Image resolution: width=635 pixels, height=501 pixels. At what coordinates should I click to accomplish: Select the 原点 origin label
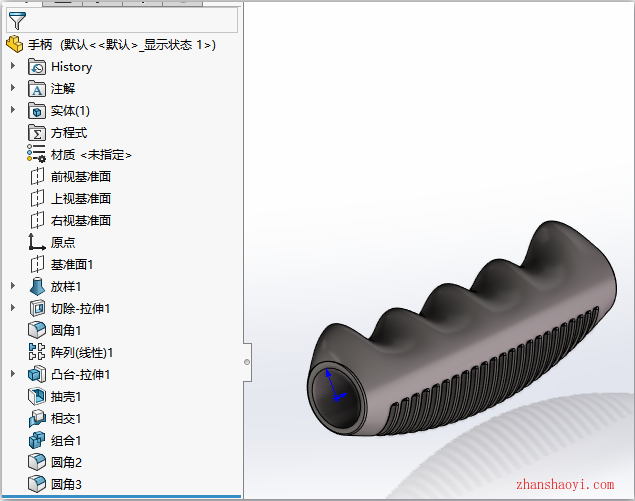pos(63,242)
